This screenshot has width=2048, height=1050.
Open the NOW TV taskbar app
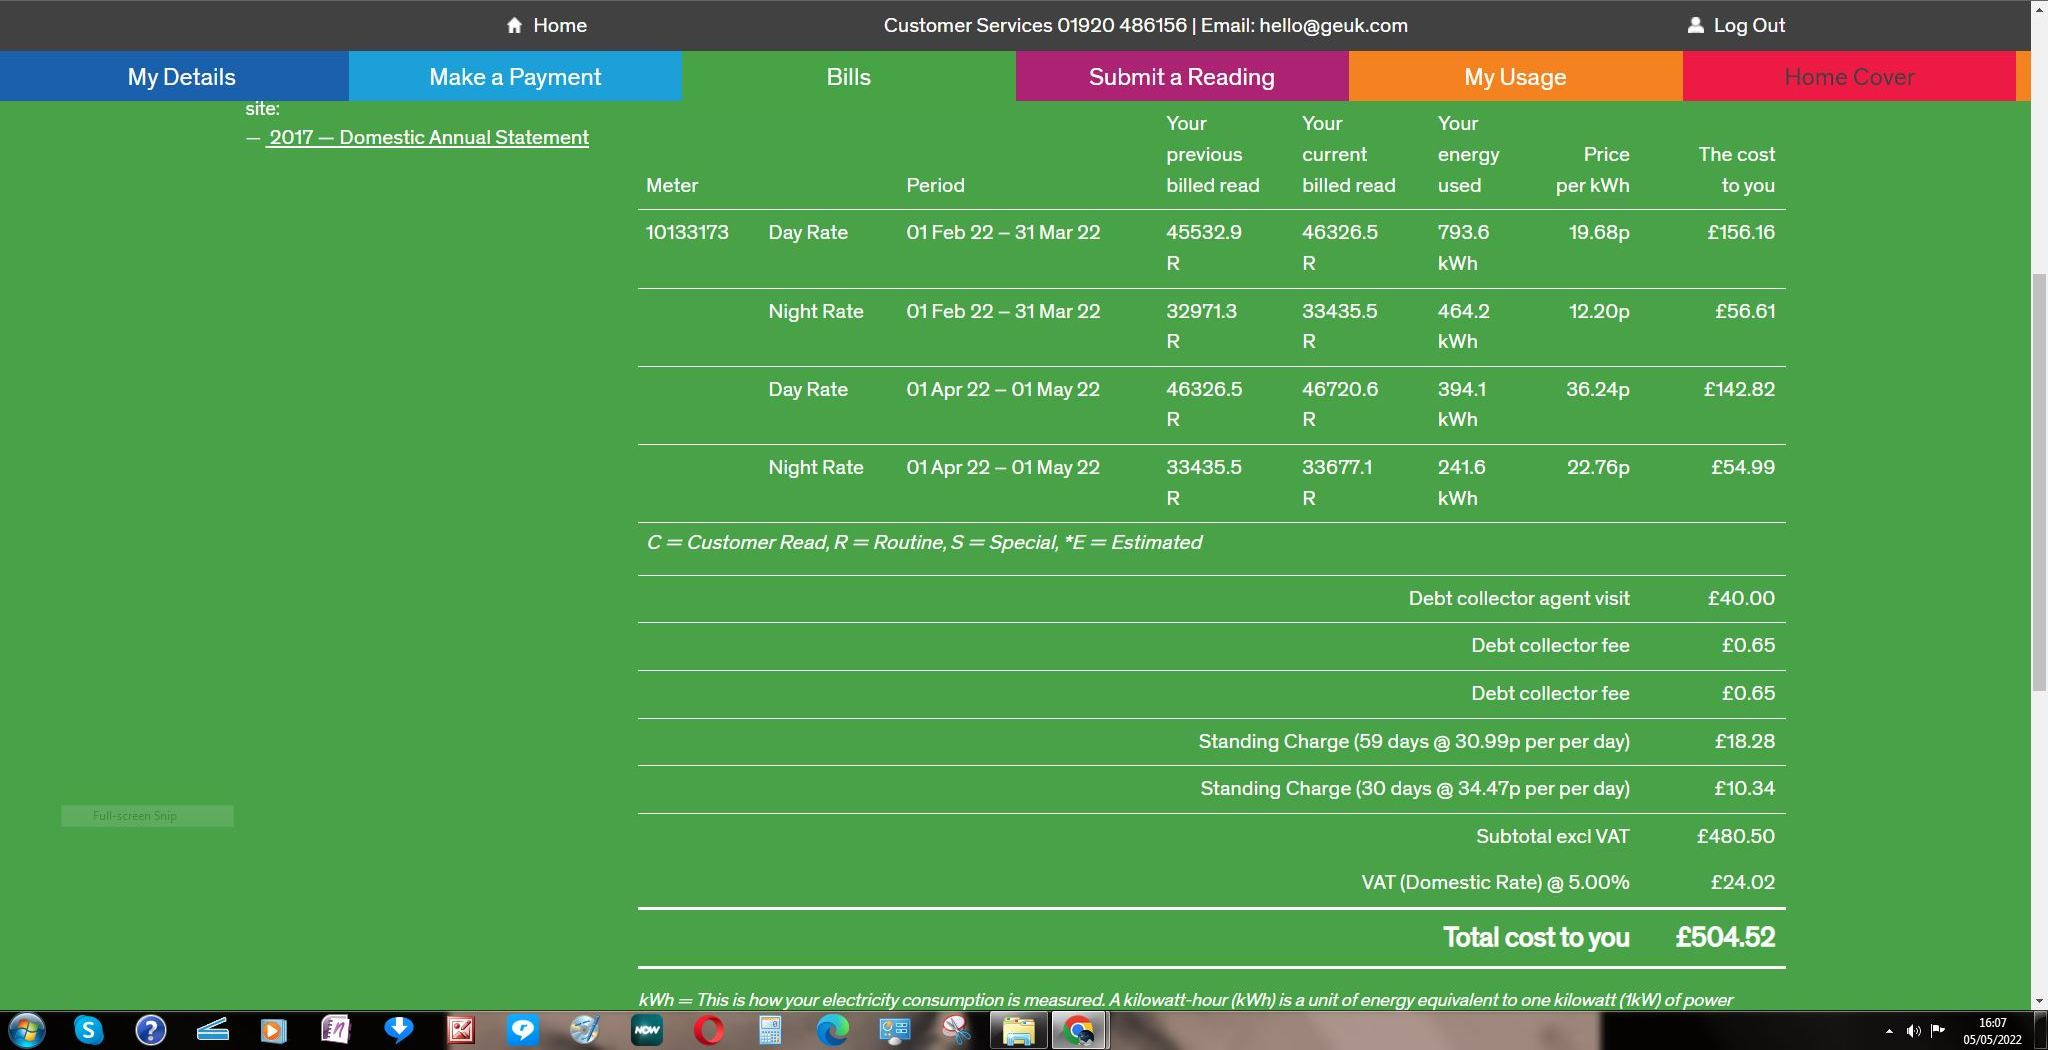click(x=647, y=1030)
